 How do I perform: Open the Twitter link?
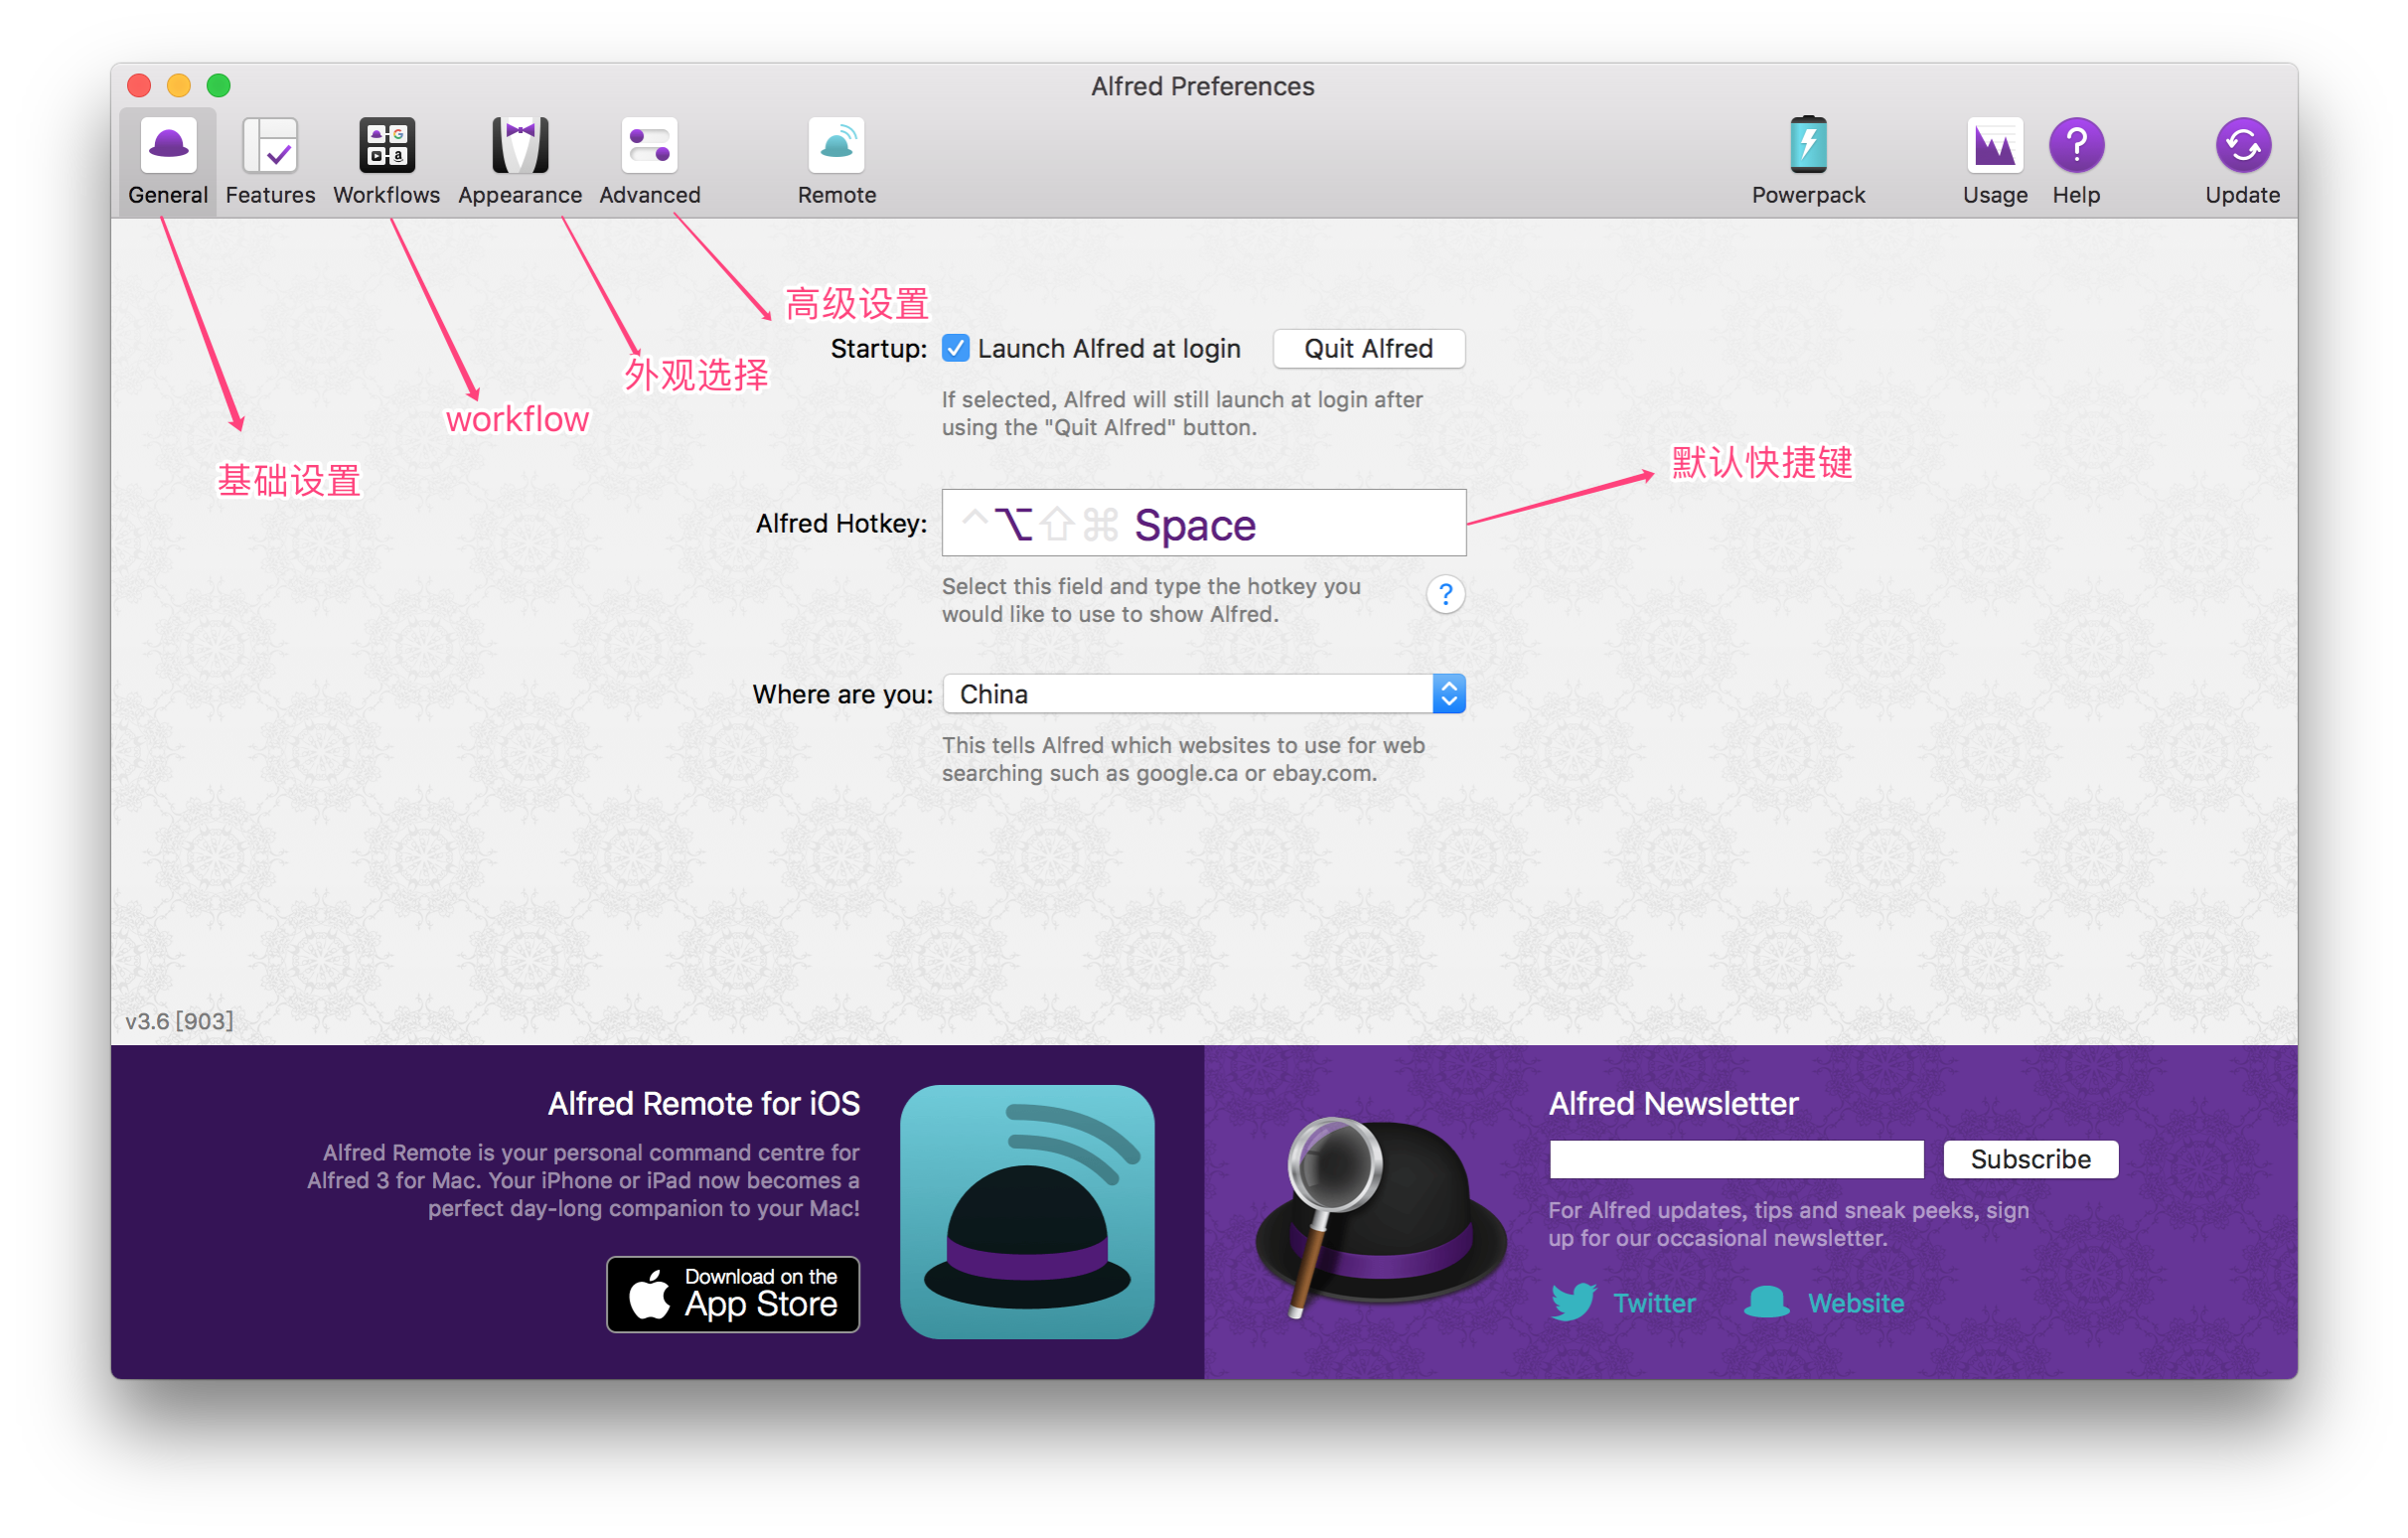1623,1303
